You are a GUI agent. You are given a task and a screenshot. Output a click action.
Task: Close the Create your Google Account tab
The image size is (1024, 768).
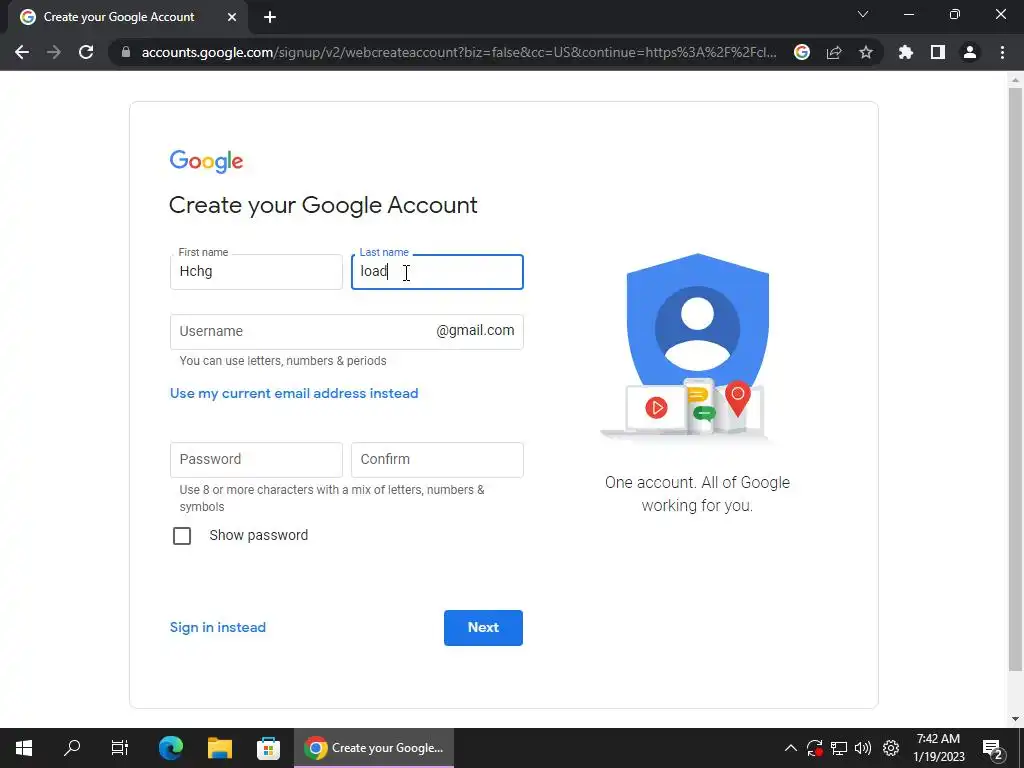[x=232, y=17]
